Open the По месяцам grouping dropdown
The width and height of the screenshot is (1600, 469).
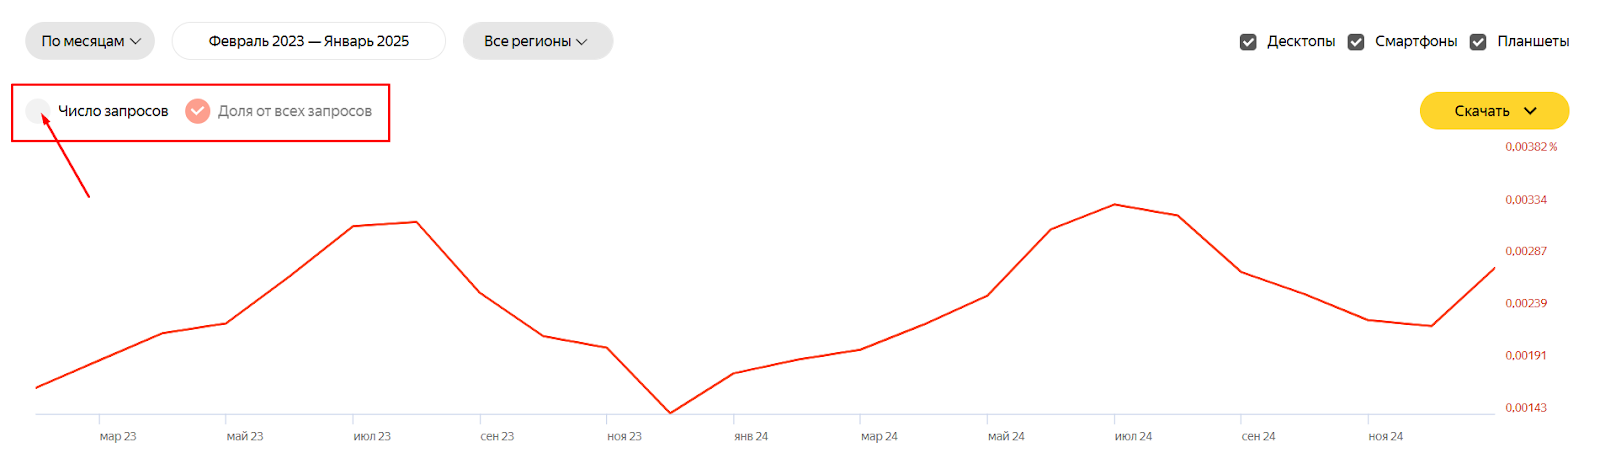click(x=90, y=41)
